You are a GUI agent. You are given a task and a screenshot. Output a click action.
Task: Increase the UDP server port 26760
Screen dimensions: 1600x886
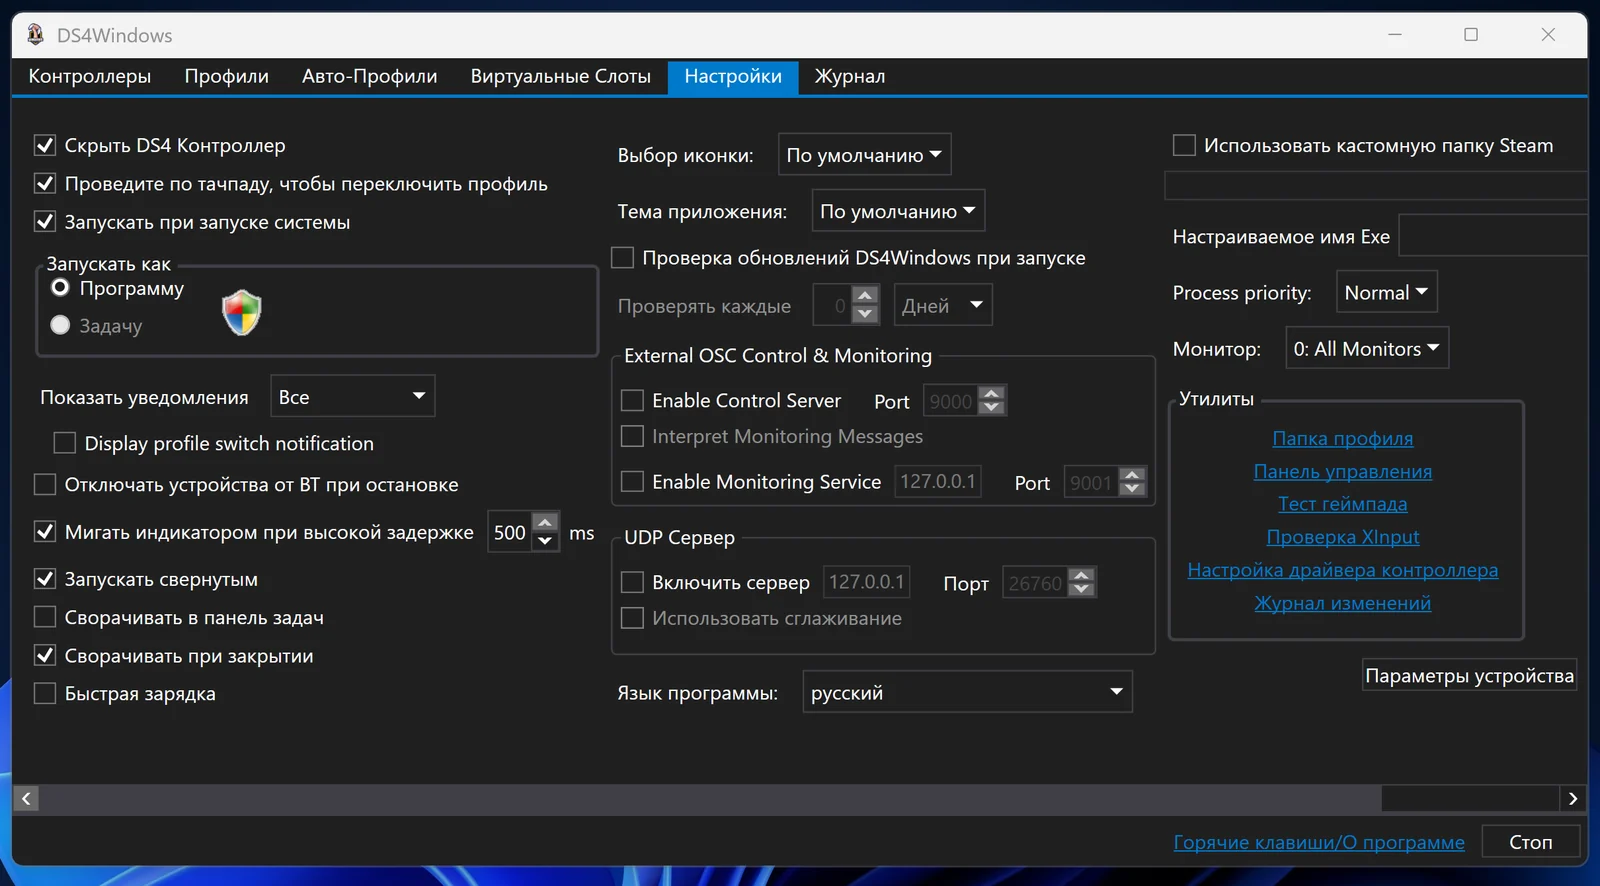coord(1081,575)
